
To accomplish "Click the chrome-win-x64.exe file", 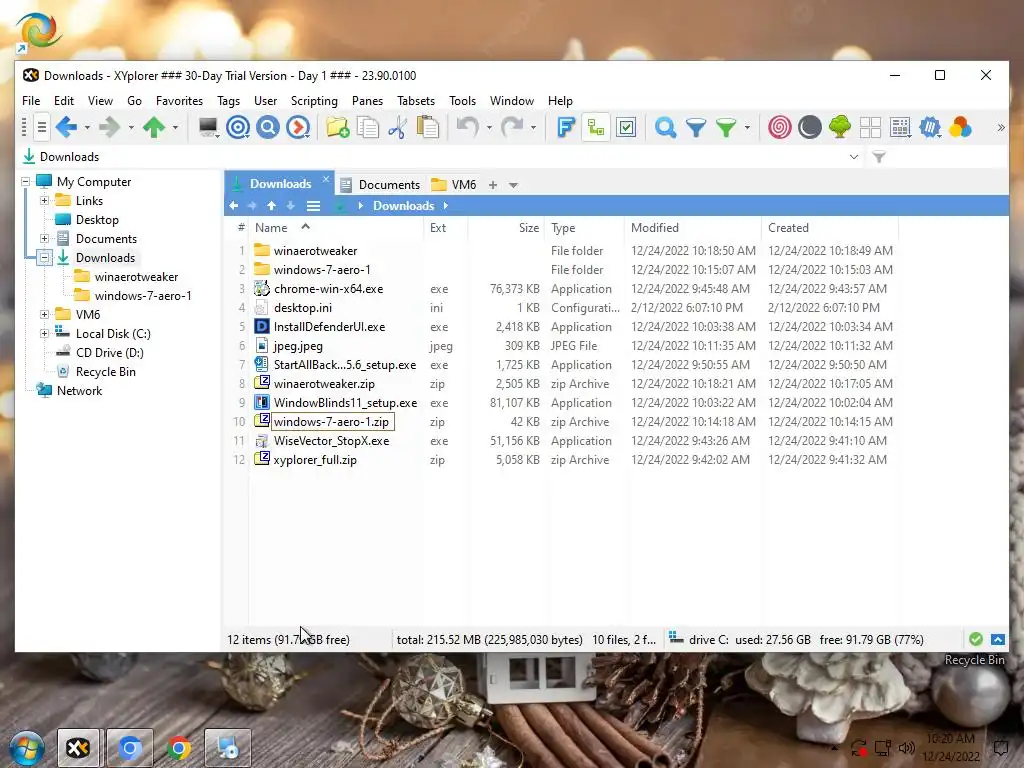I will [x=328, y=289].
